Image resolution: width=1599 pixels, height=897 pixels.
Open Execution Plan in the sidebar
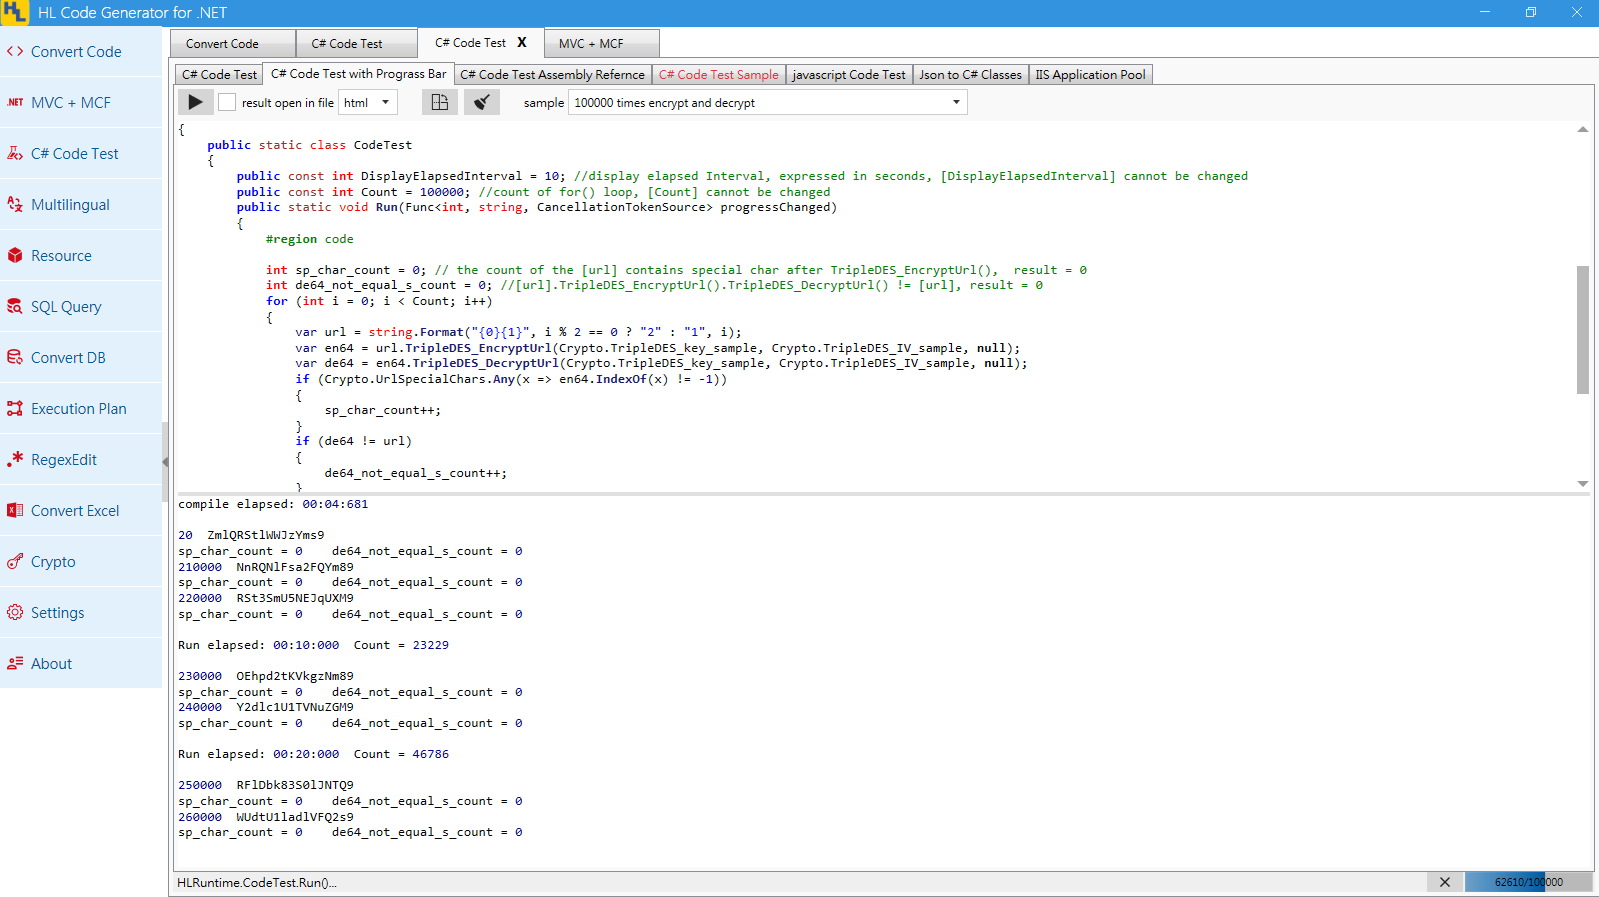[78, 409]
